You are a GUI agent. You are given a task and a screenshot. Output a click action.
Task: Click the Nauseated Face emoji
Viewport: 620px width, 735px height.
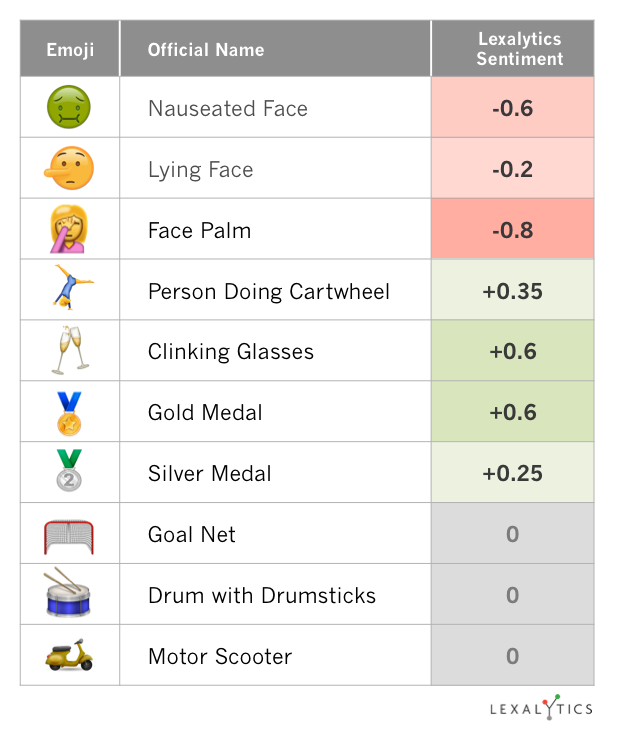[x=69, y=107]
